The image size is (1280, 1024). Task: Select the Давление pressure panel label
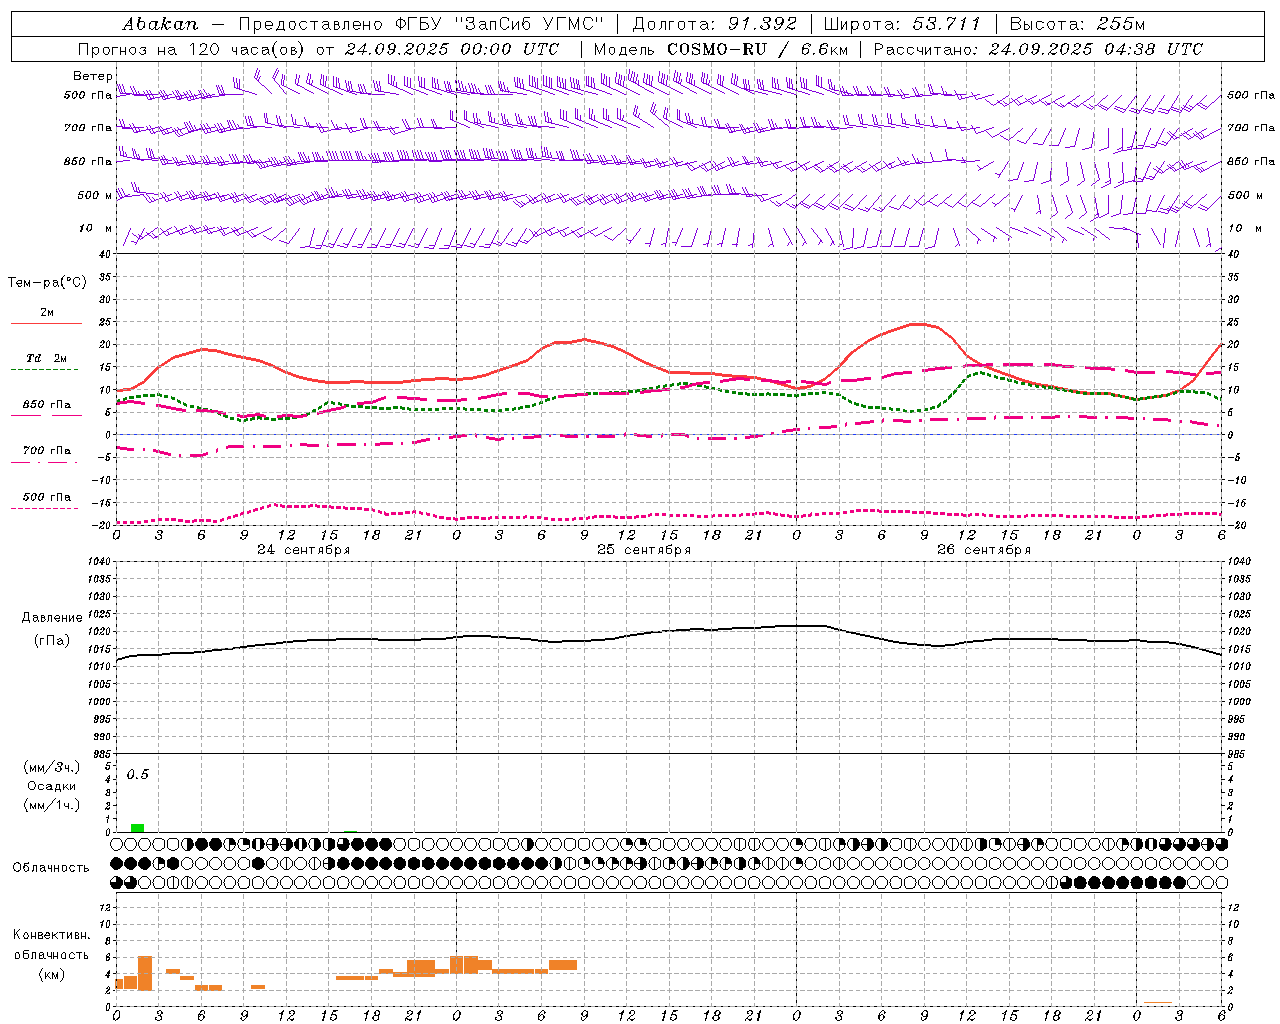point(52,618)
